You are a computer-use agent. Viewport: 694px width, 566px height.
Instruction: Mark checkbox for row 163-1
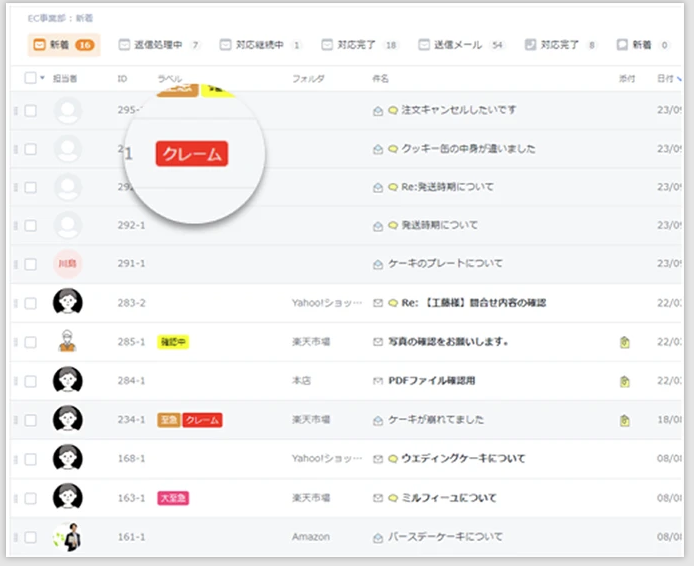pyautogui.click(x=30, y=499)
